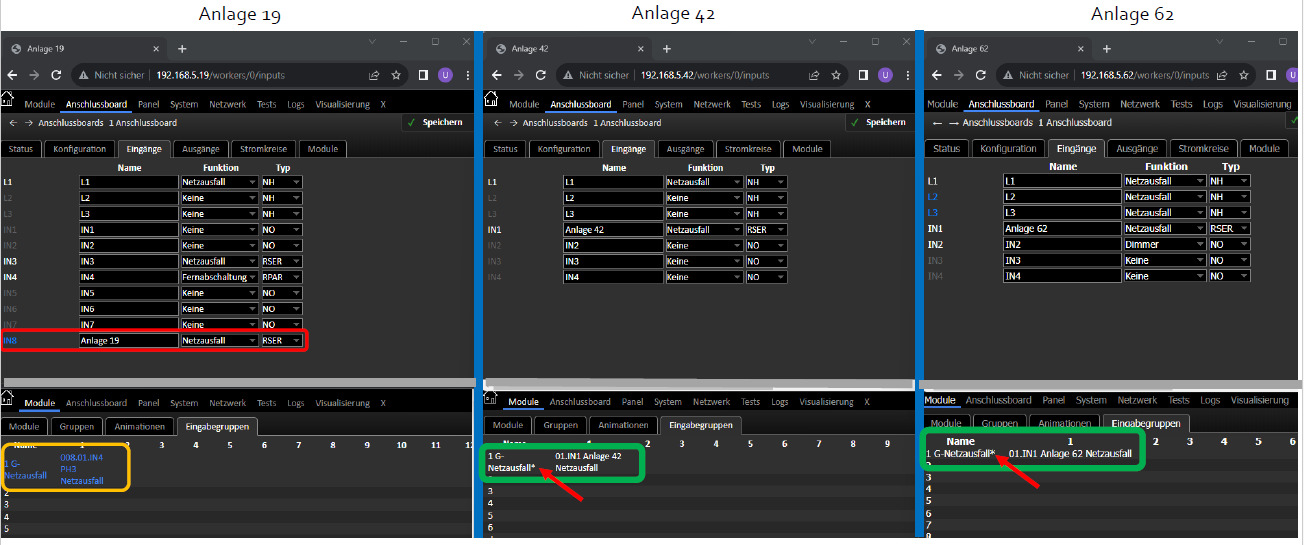1304x545 pixels.
Task: Bookmark the Anlage 19 page with star icon
Action: coord(397,75)
